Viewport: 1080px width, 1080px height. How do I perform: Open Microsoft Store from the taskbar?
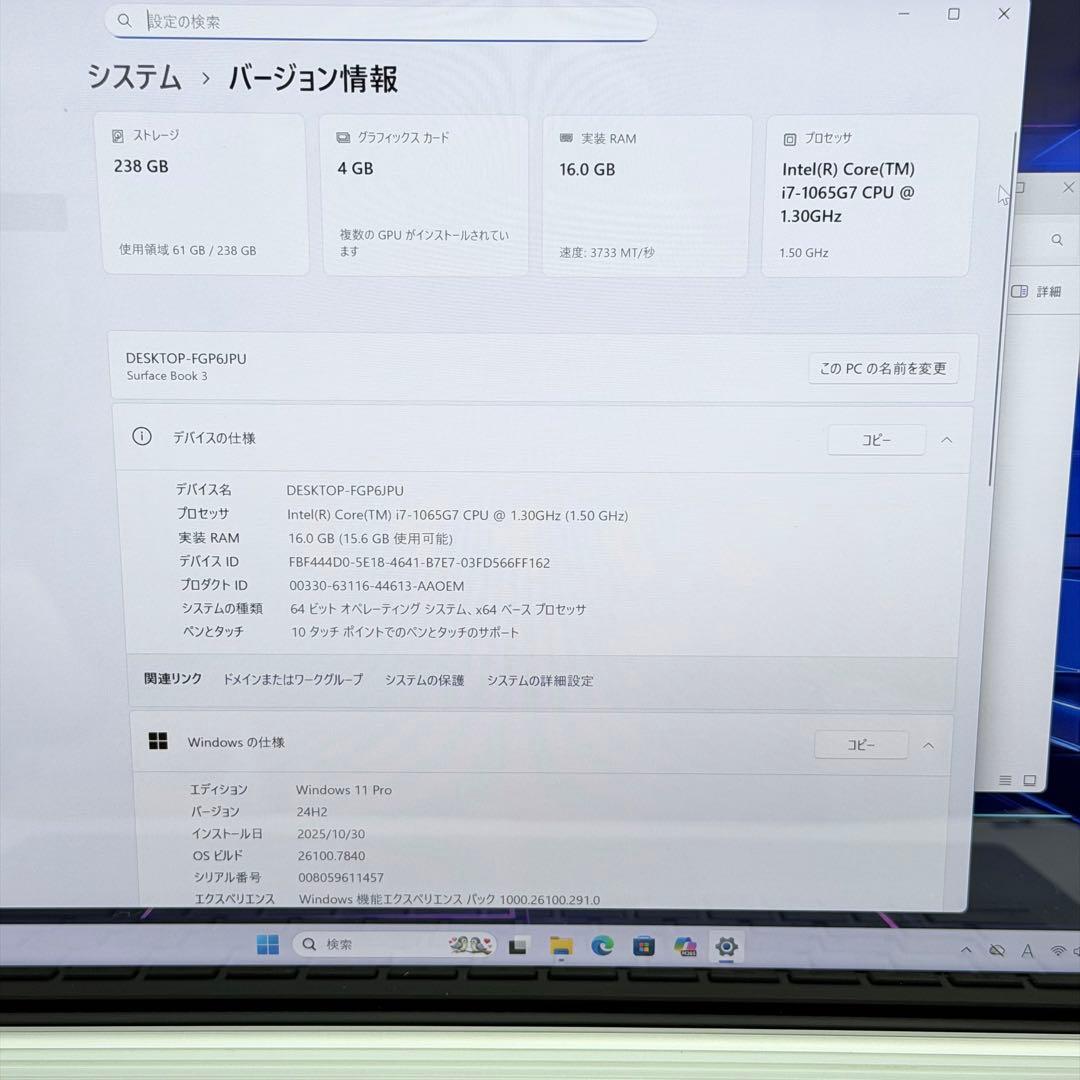point(643,947)
